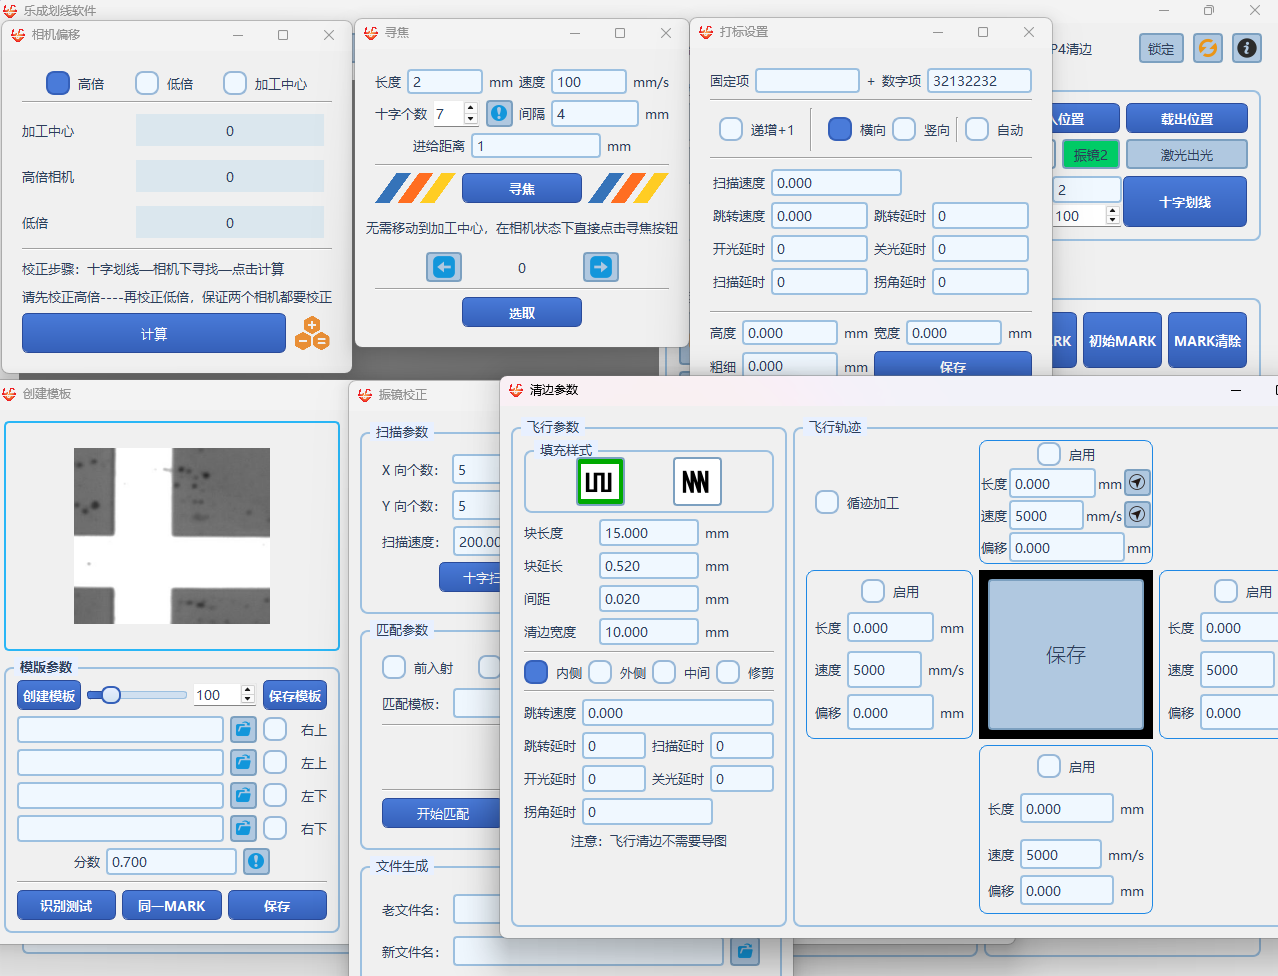The height and width of the screenshot is (976, 1278).
Task: Toggle the 循迹加工 checkbox
Action: [827, 502]
